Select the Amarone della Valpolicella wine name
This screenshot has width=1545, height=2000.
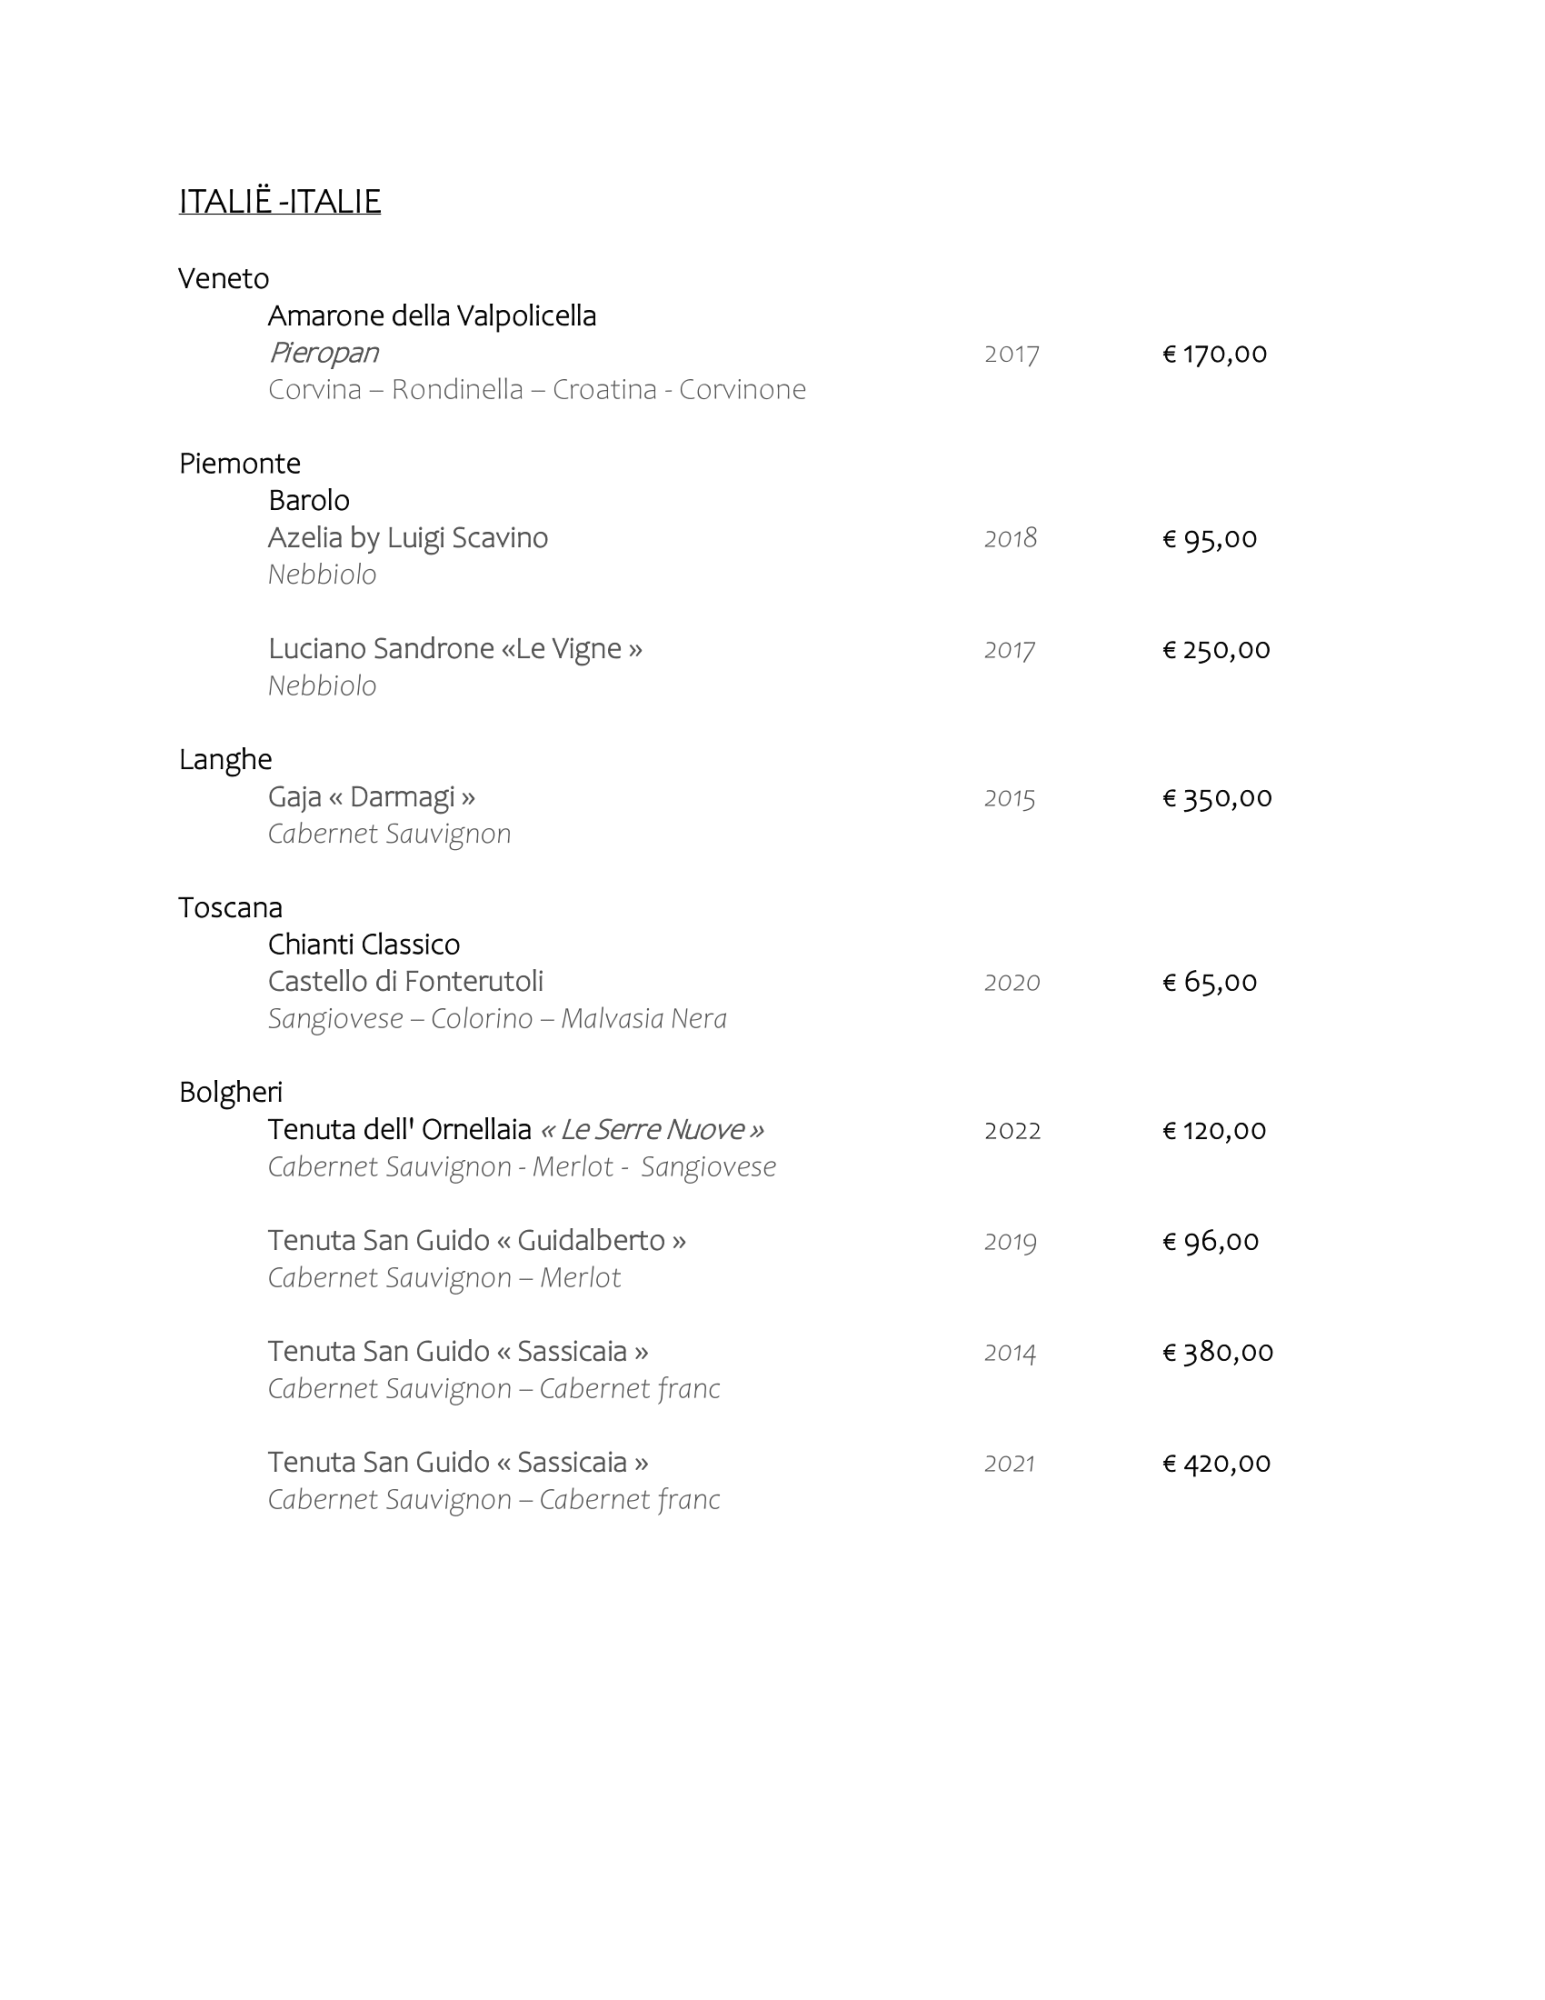click(431, 316)
